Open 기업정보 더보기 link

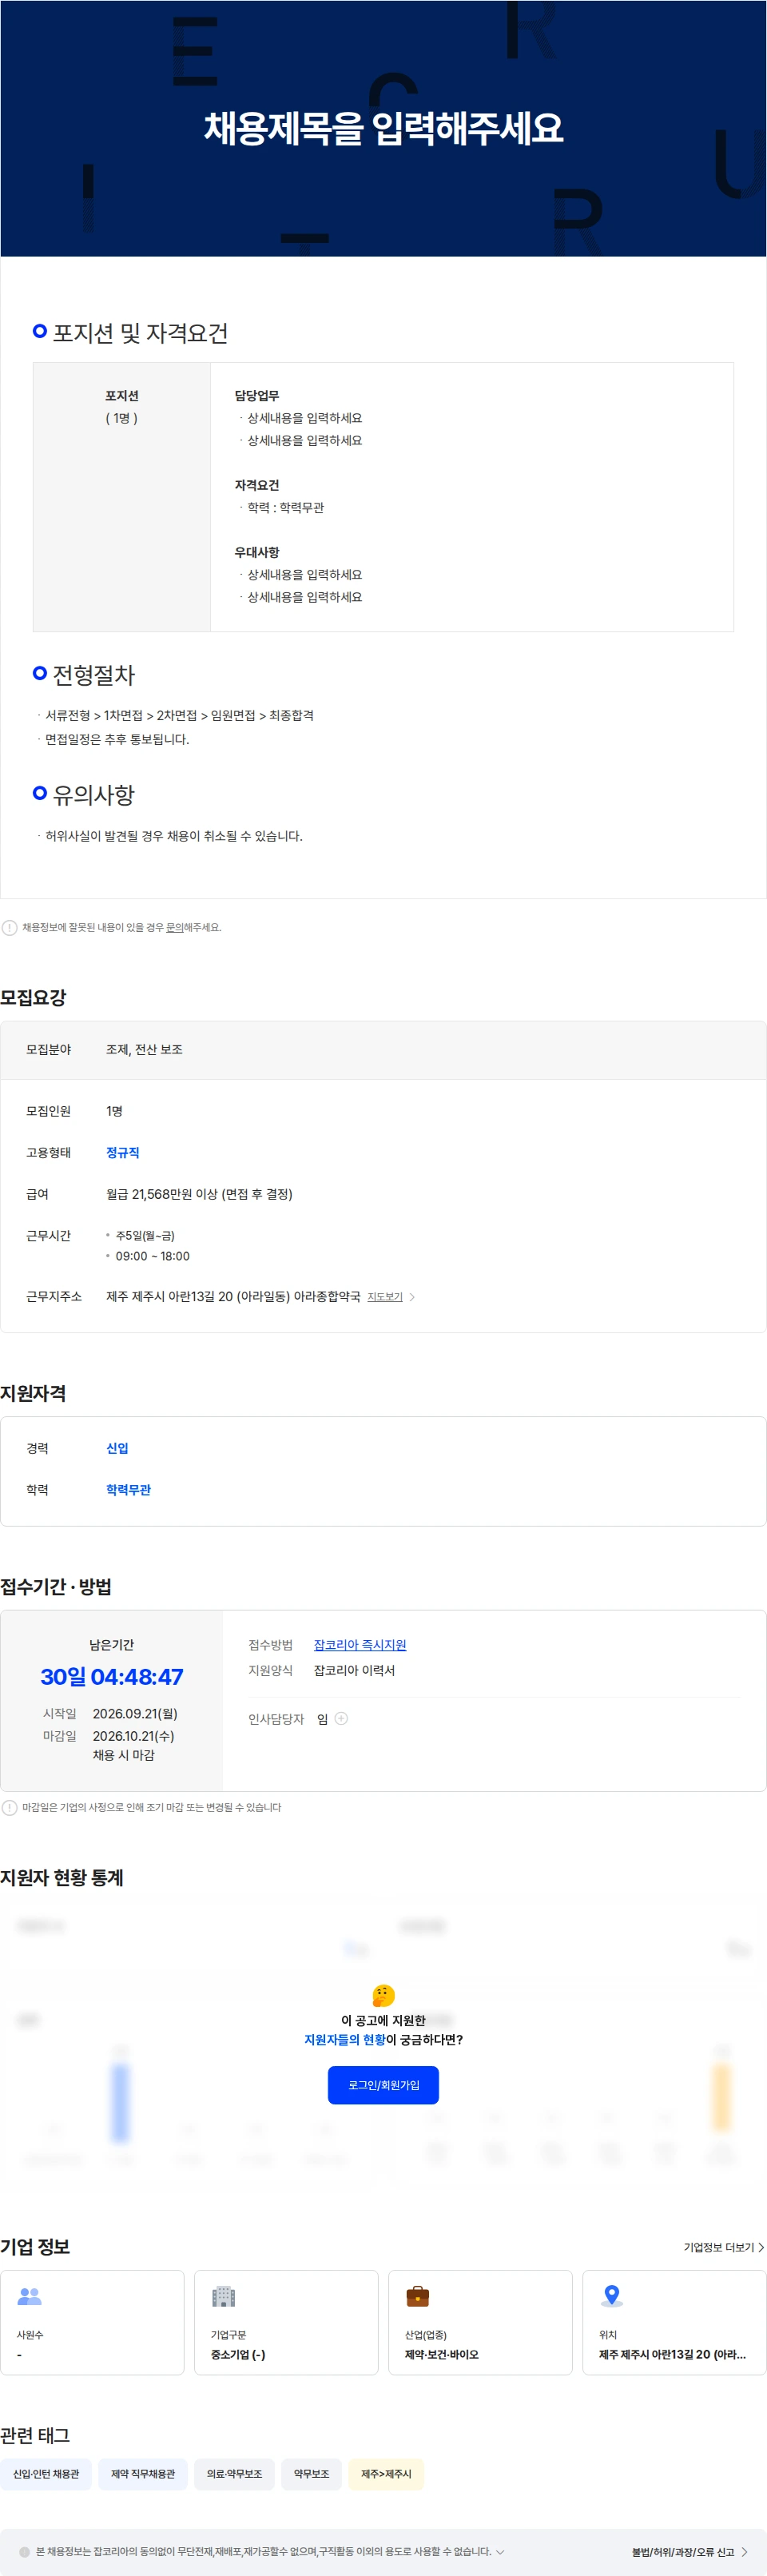(724, 2247)
